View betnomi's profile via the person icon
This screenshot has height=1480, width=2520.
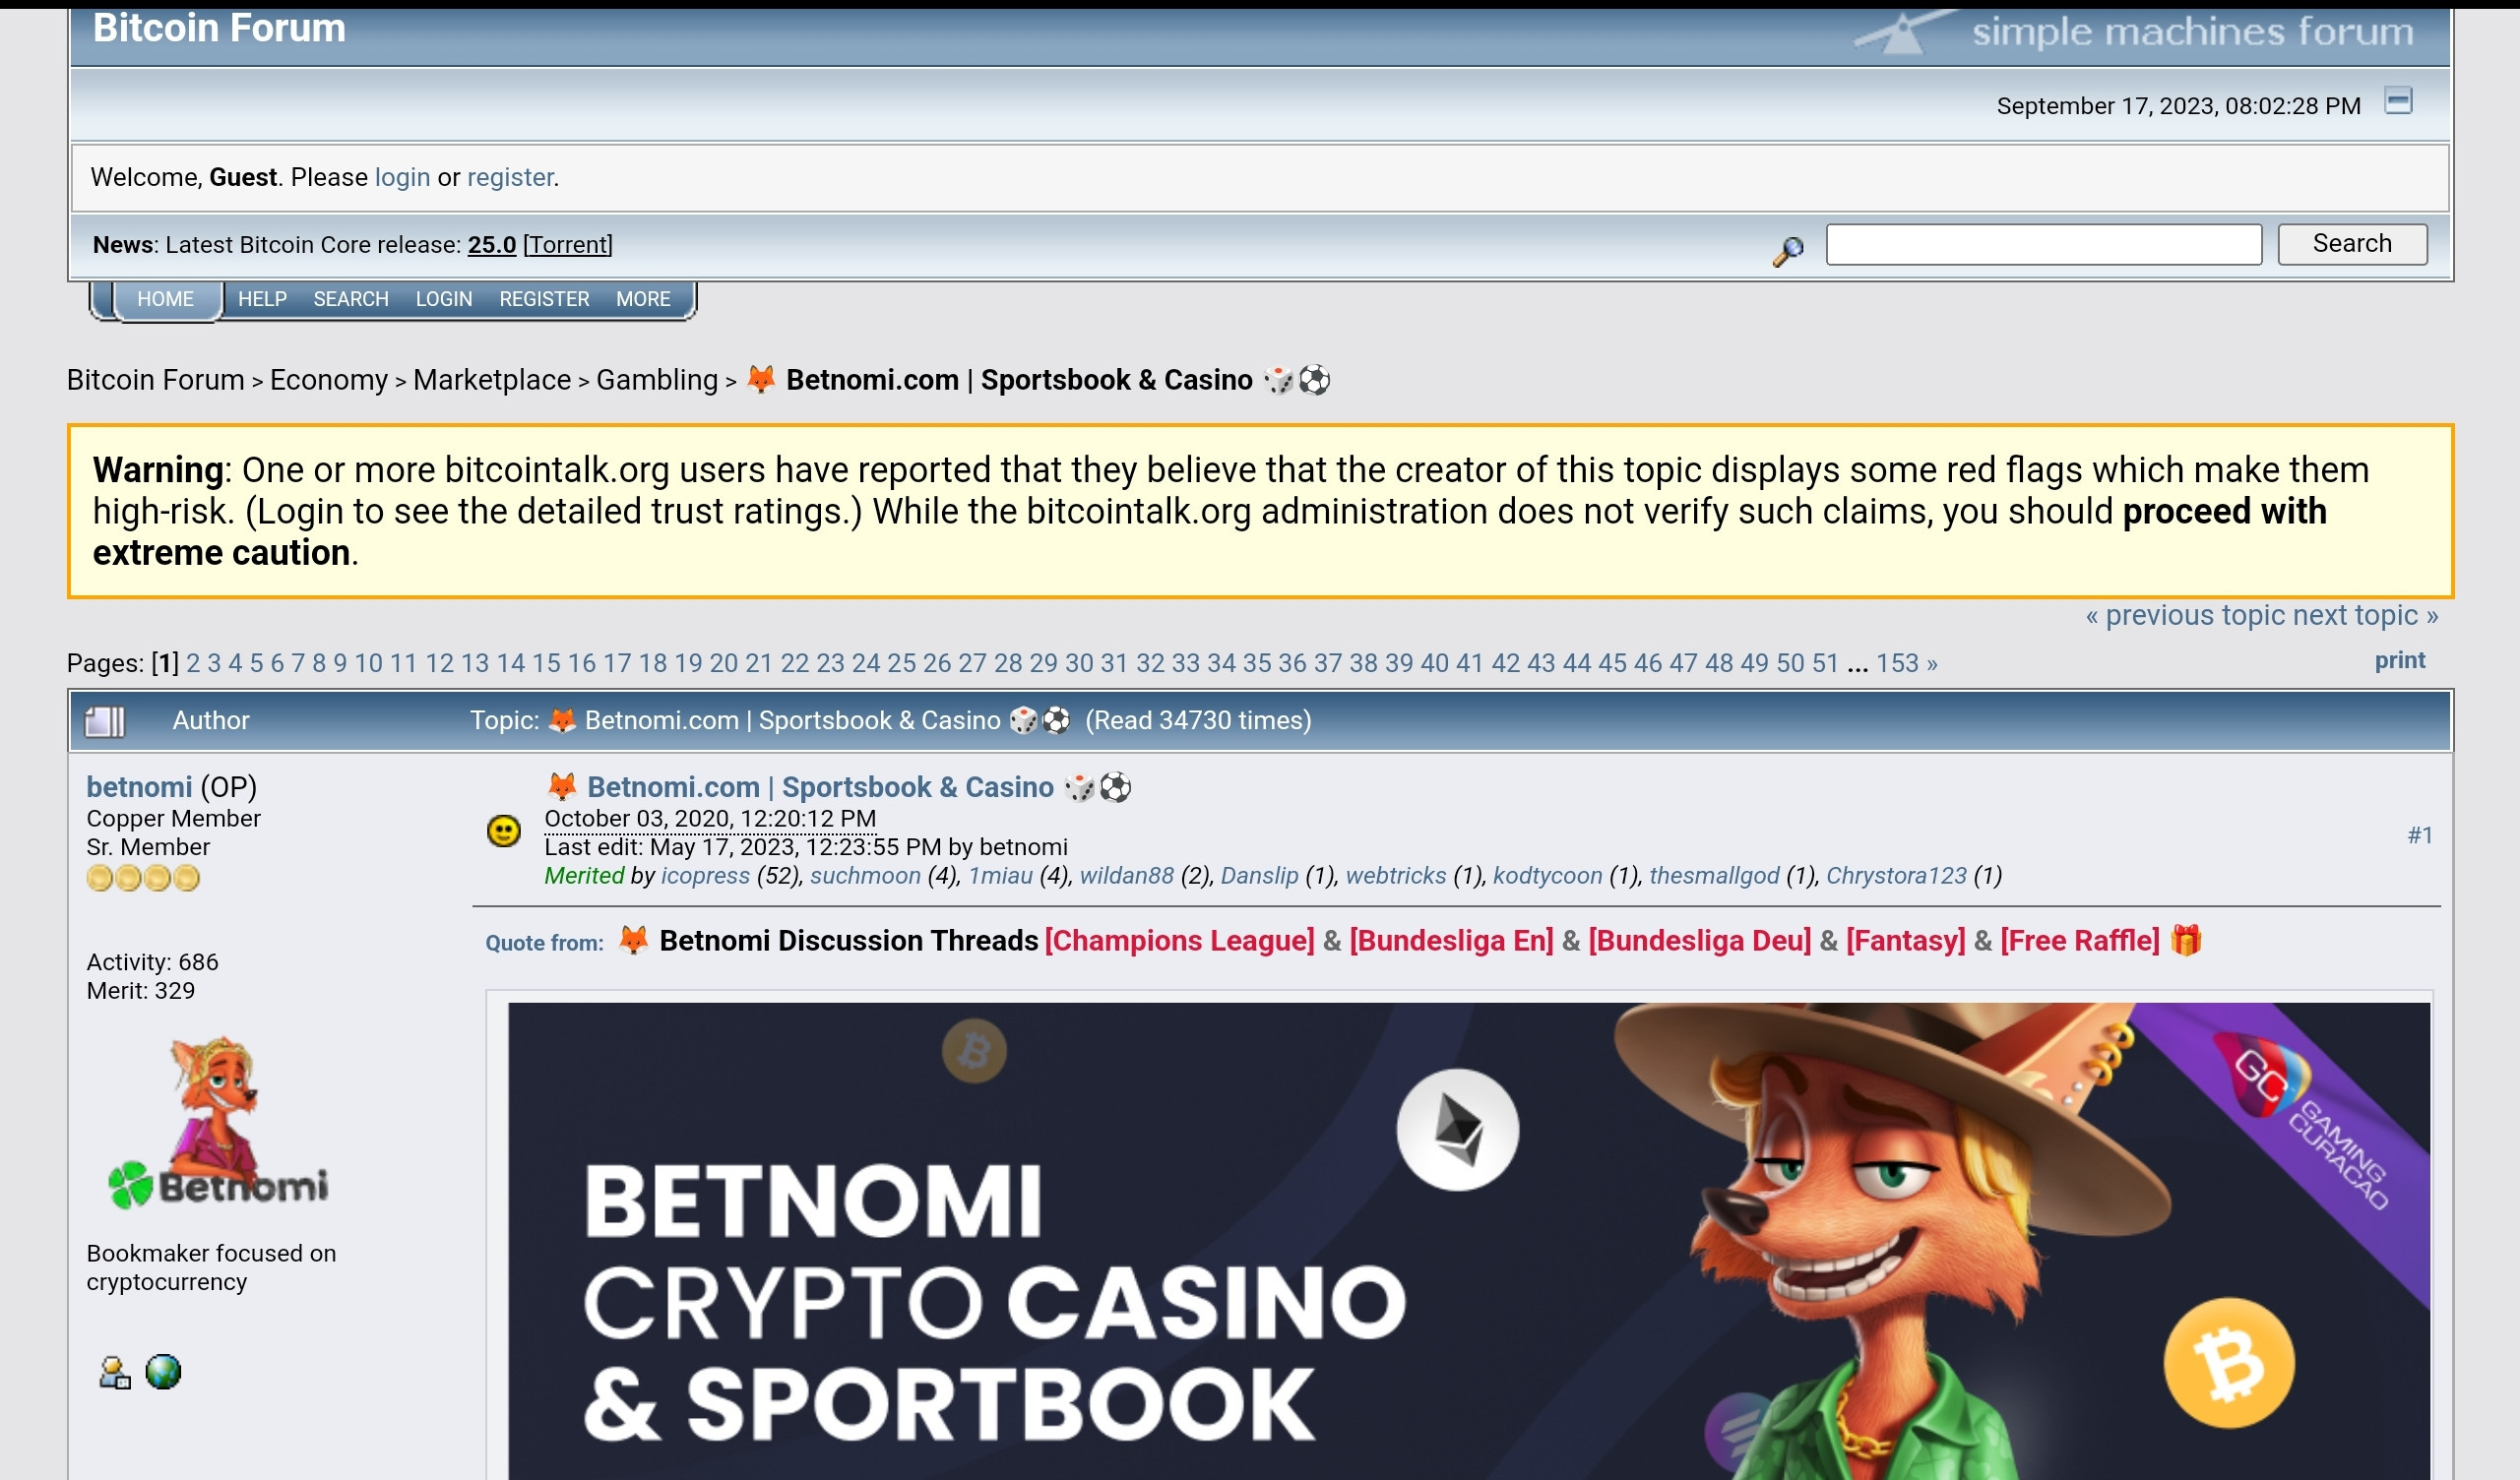(115, 1373)
